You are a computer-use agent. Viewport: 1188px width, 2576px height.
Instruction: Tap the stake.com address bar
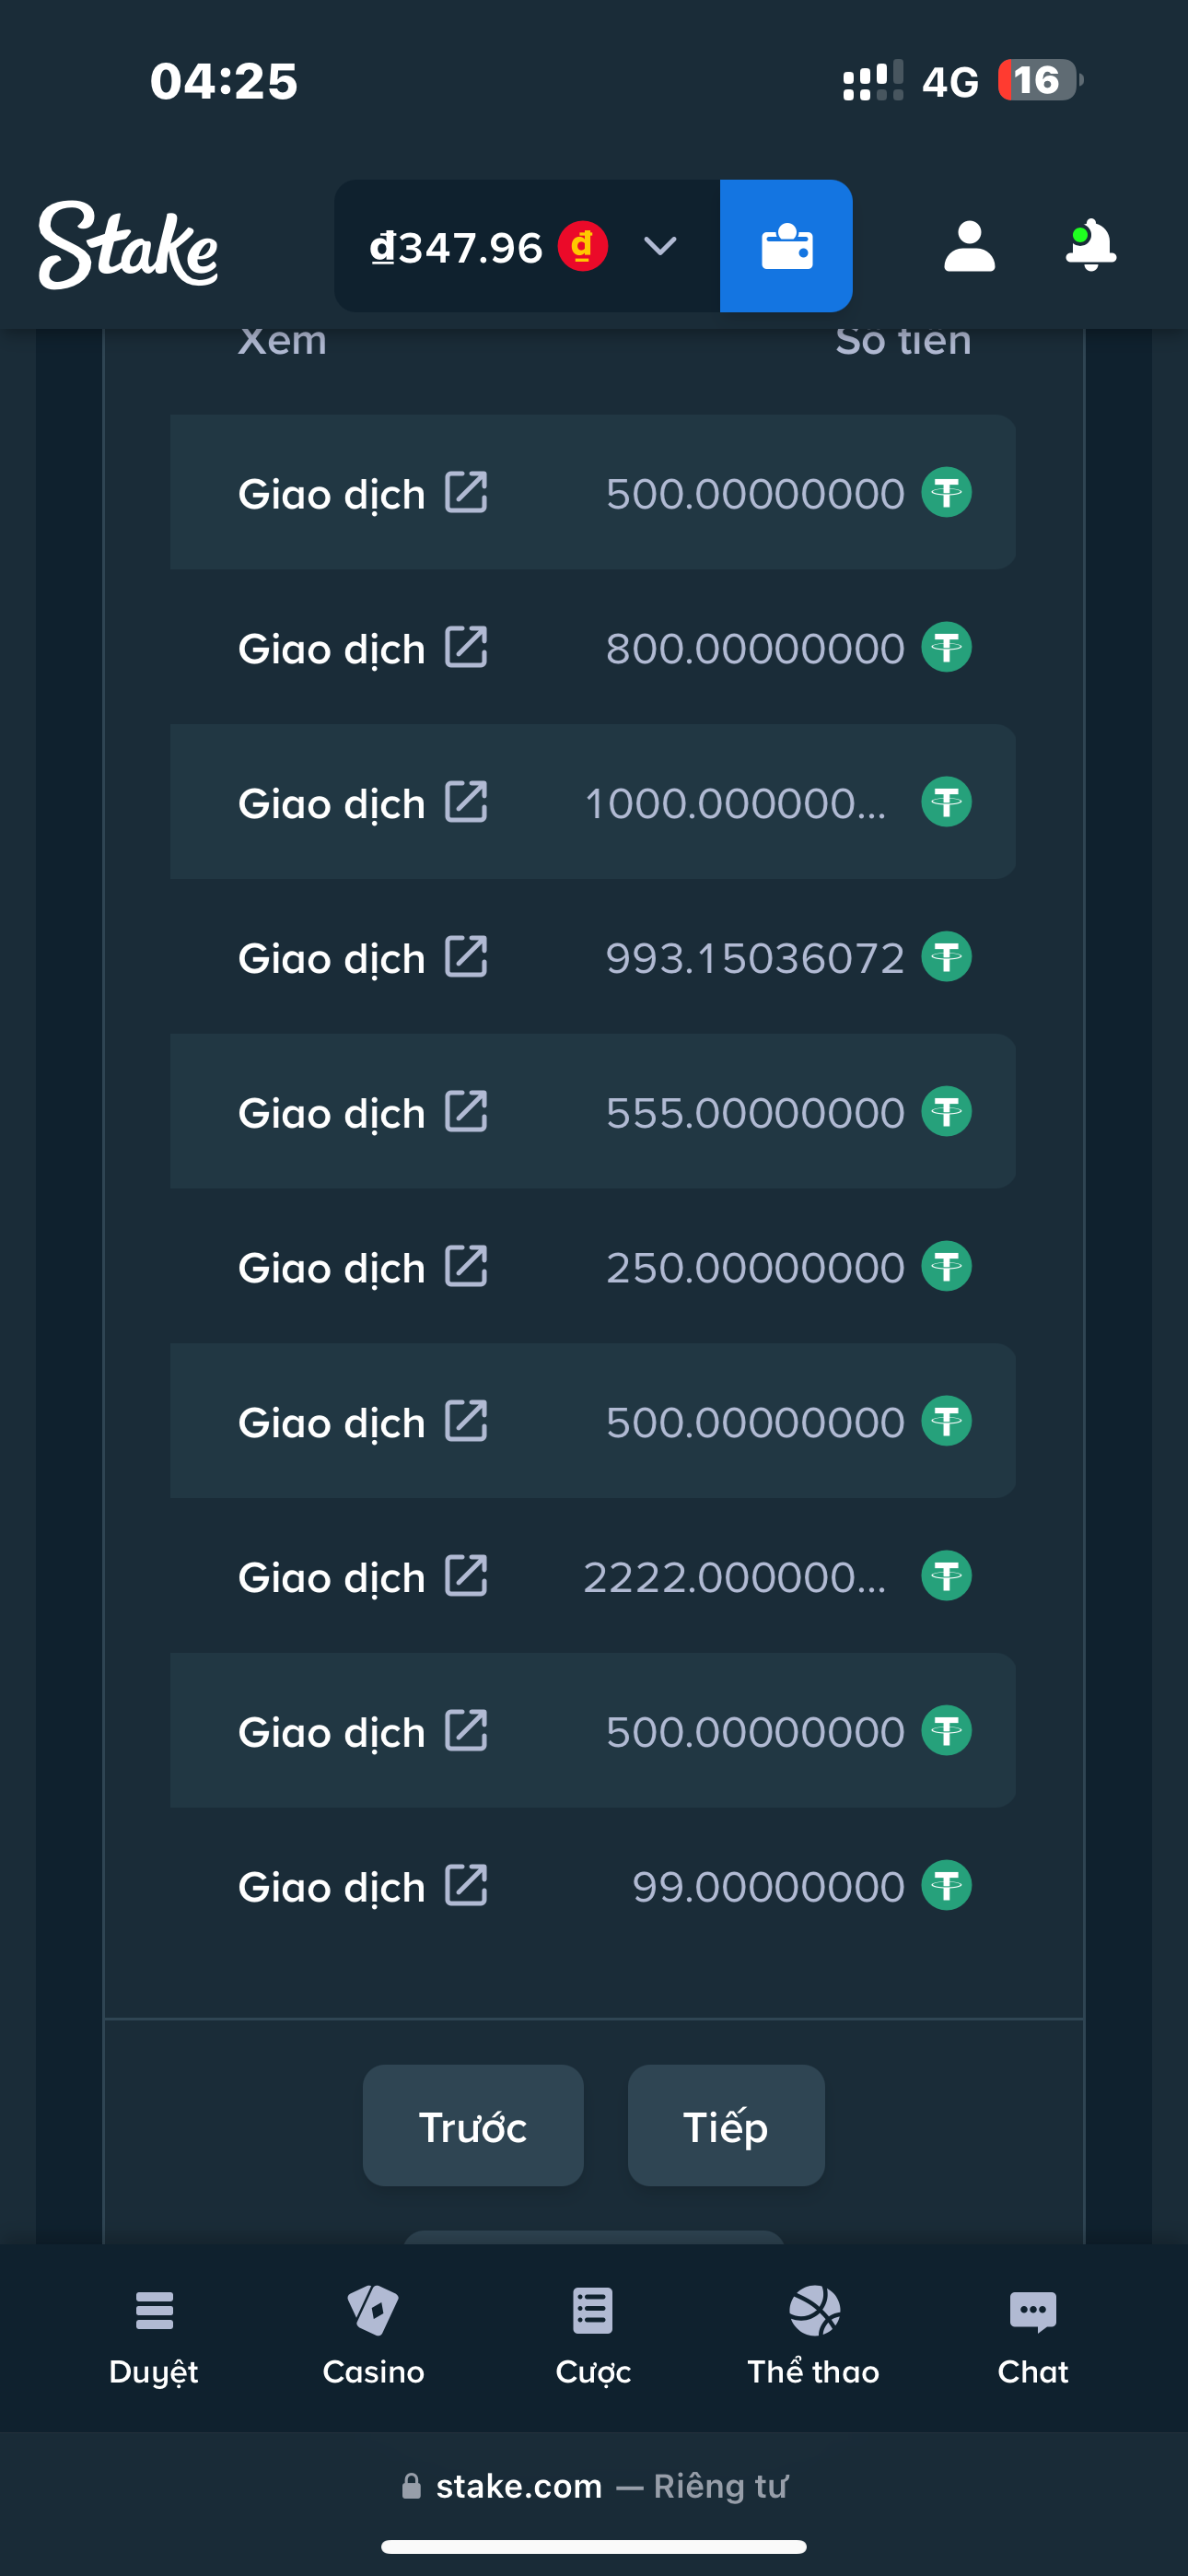pos(594,2486)
